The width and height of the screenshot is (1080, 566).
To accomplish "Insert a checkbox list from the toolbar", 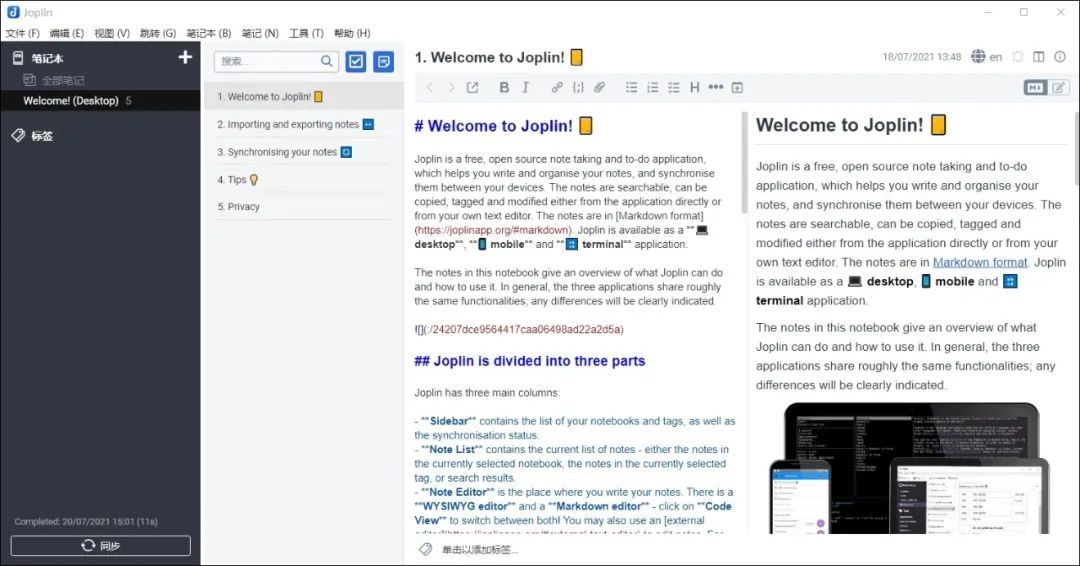I will click(x=673, y=88).
